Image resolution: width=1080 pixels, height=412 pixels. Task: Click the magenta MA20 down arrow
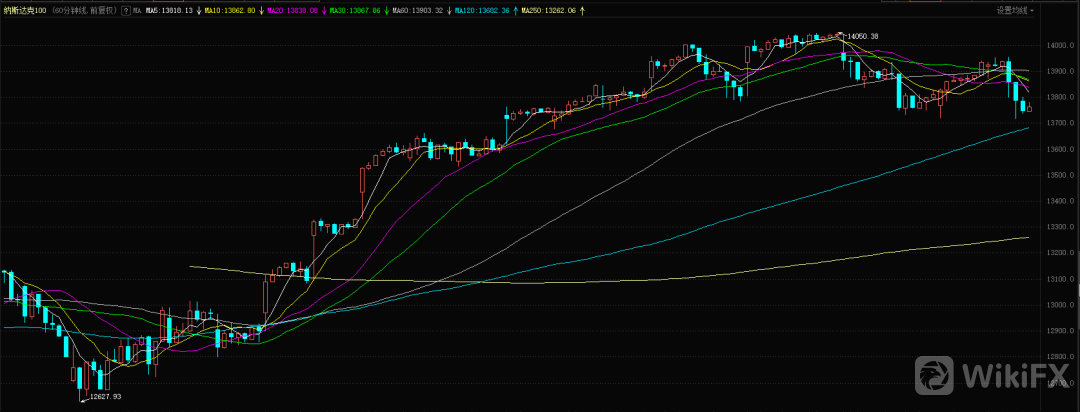pyautogui.click(x=325, y=10)
